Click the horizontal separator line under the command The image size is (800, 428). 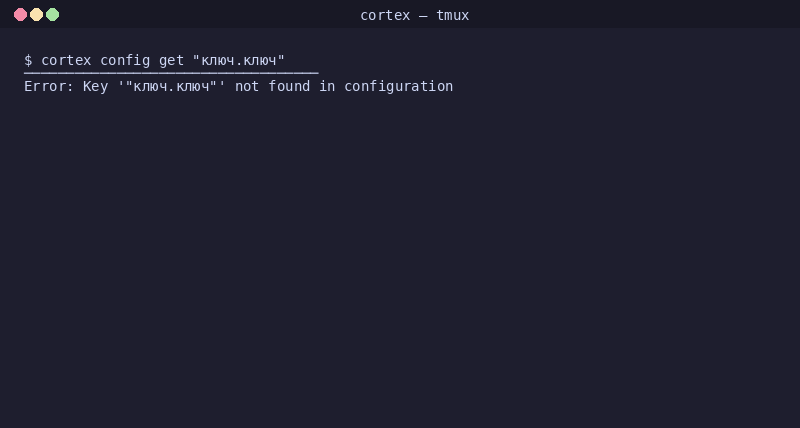171,73
